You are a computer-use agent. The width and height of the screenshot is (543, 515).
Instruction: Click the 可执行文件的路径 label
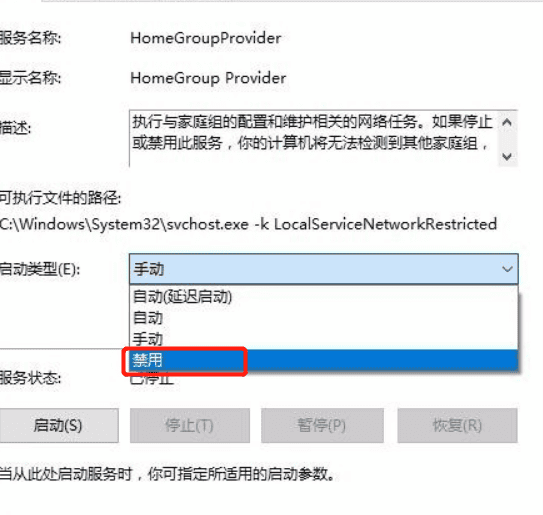(x=60, y=198)
